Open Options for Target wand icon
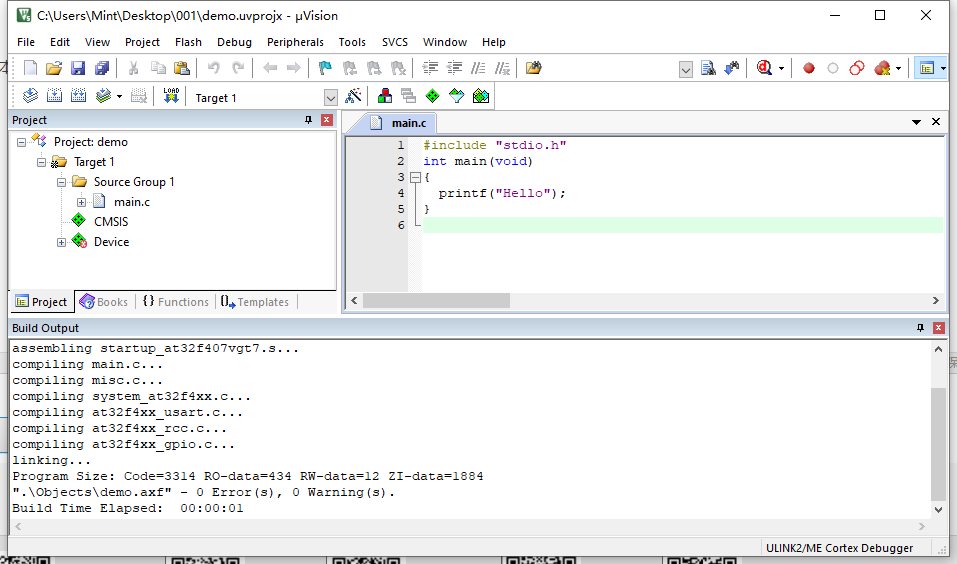 (x=353, y=96)
